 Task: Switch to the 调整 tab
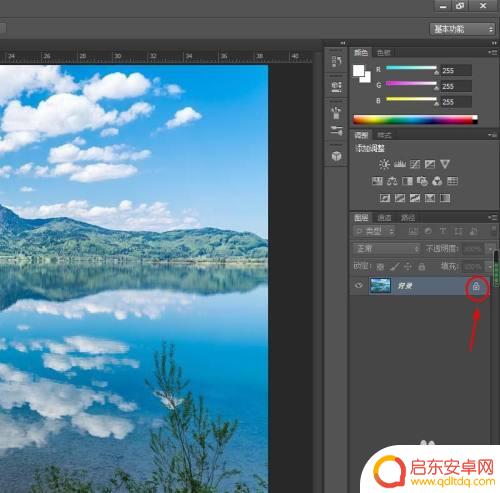click(x=361, y=135)
